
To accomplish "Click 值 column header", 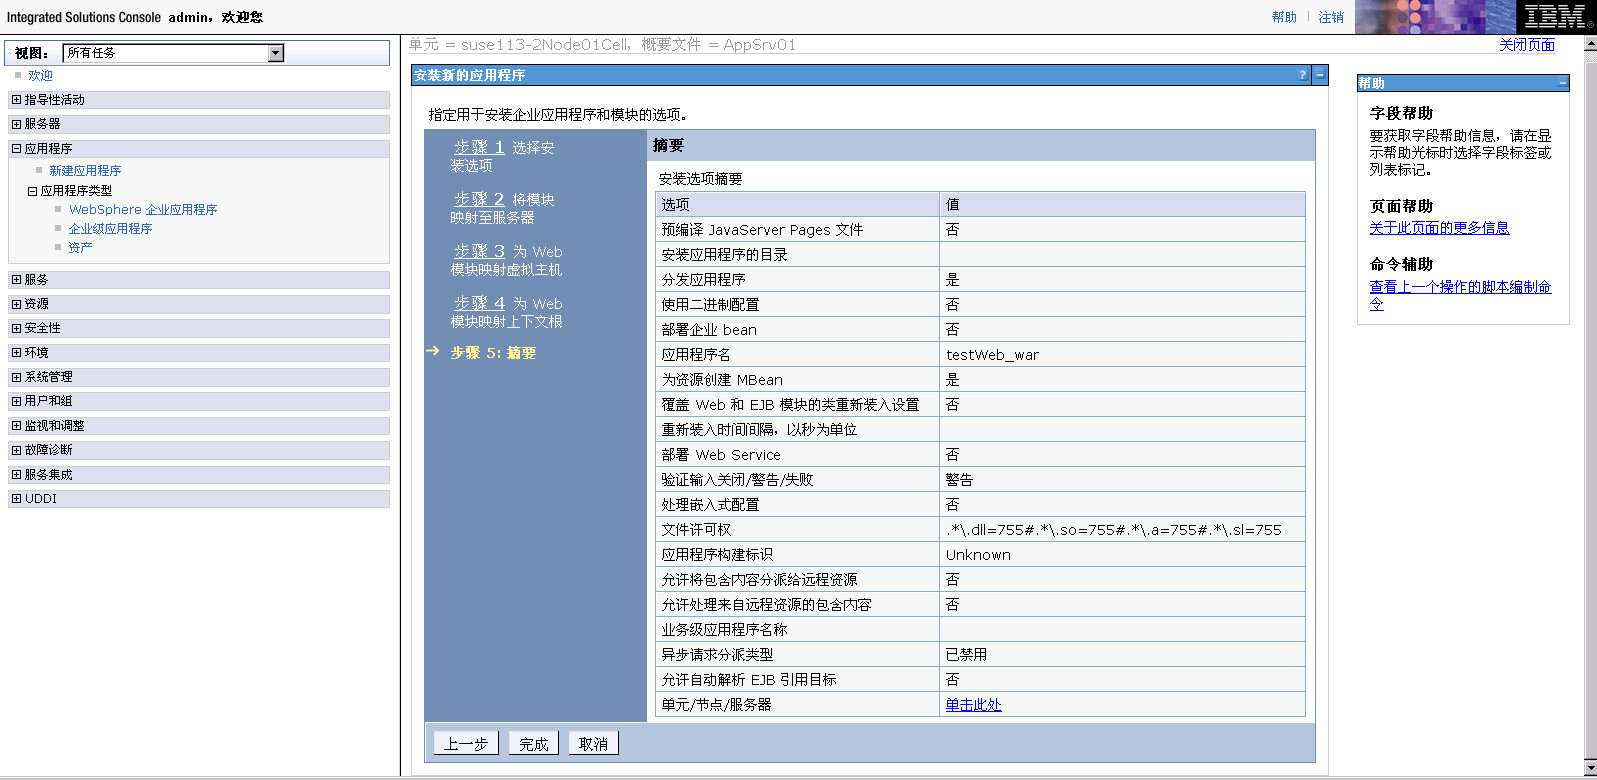I will pyautogui.click(x=952, y=205).
